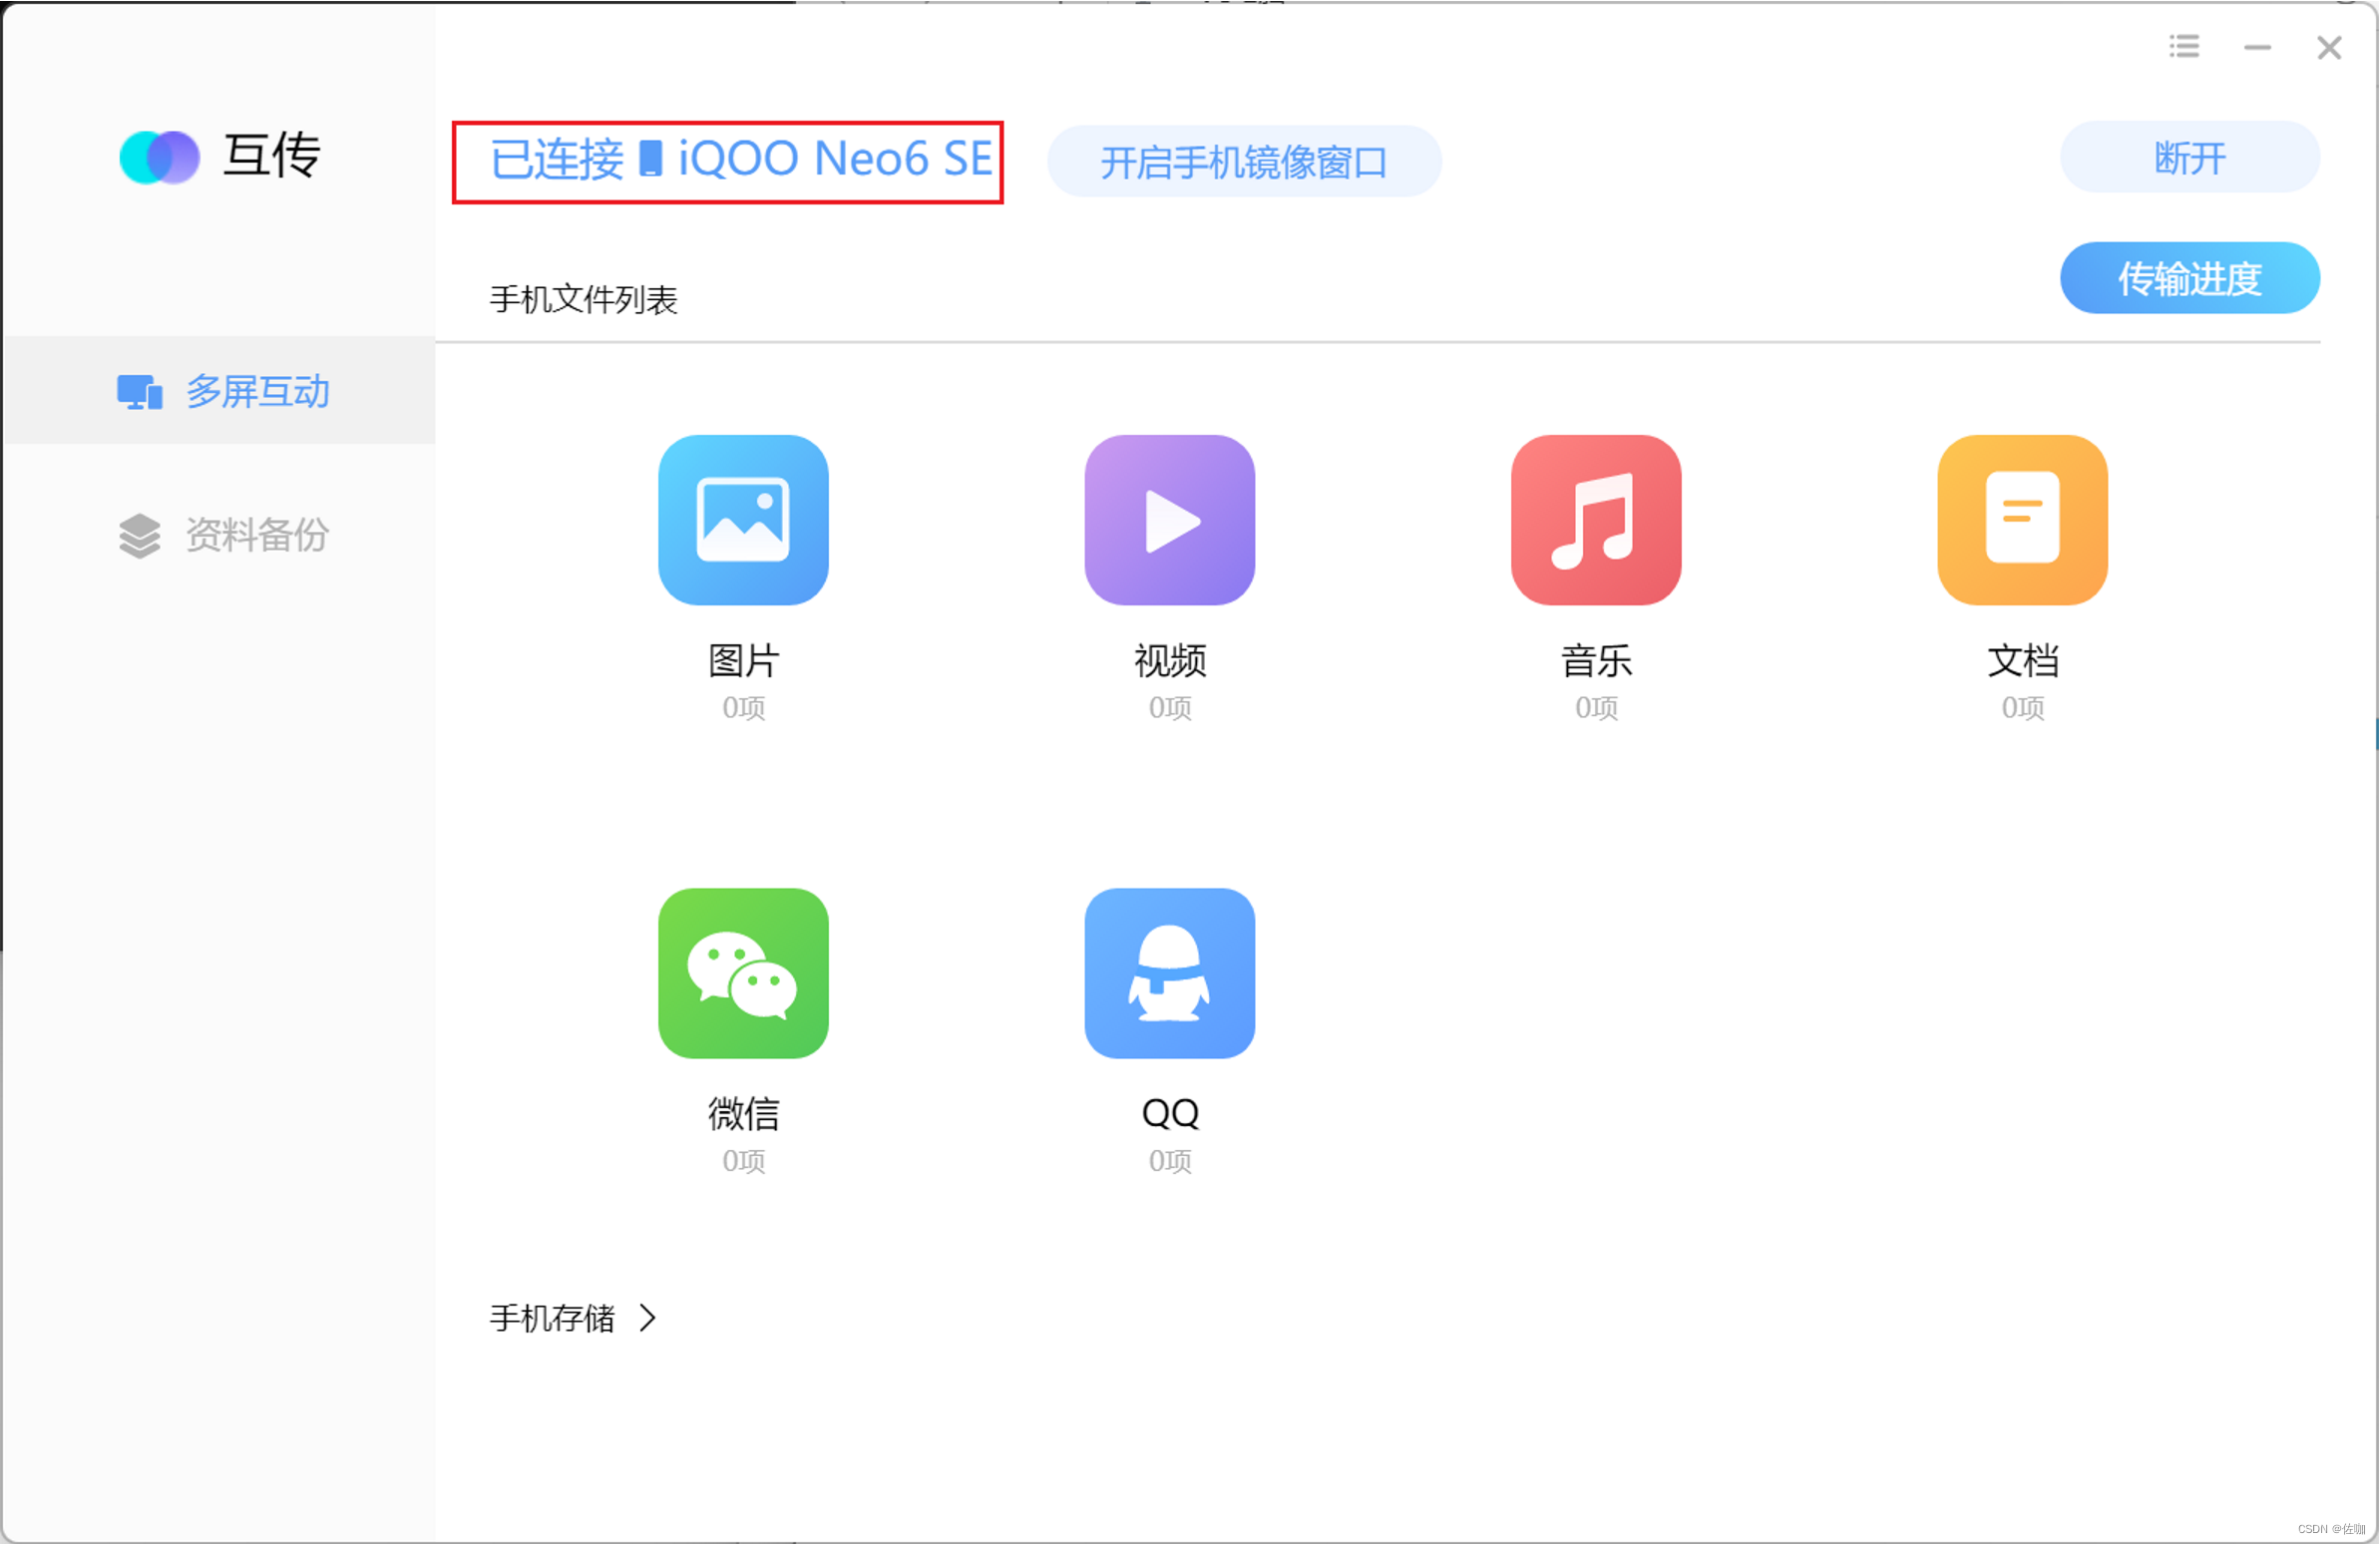Click the 0项 count under 微信

coord(744,1162)
